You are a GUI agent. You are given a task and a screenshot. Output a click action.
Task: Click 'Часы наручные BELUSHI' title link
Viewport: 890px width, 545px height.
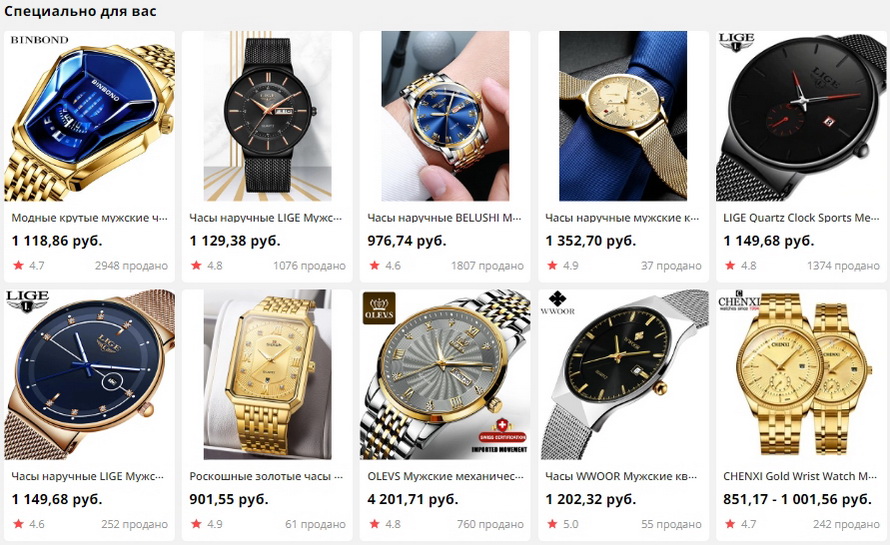click(444, 218)
